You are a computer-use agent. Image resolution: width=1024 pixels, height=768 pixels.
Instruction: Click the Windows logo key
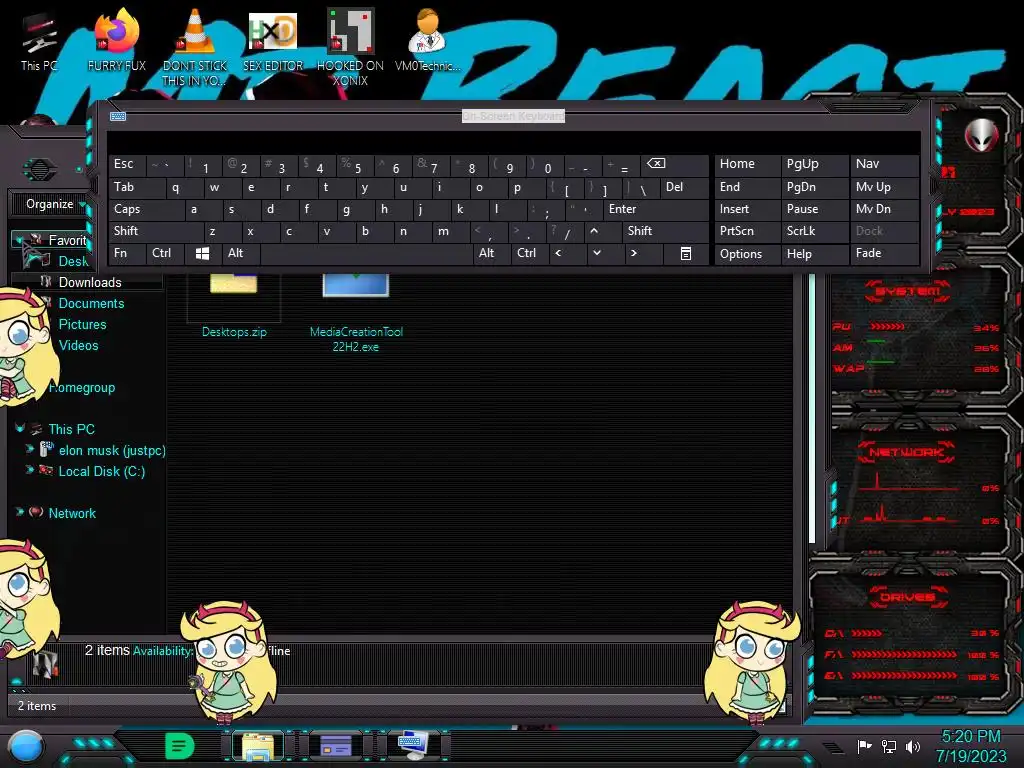coord(202,253)
